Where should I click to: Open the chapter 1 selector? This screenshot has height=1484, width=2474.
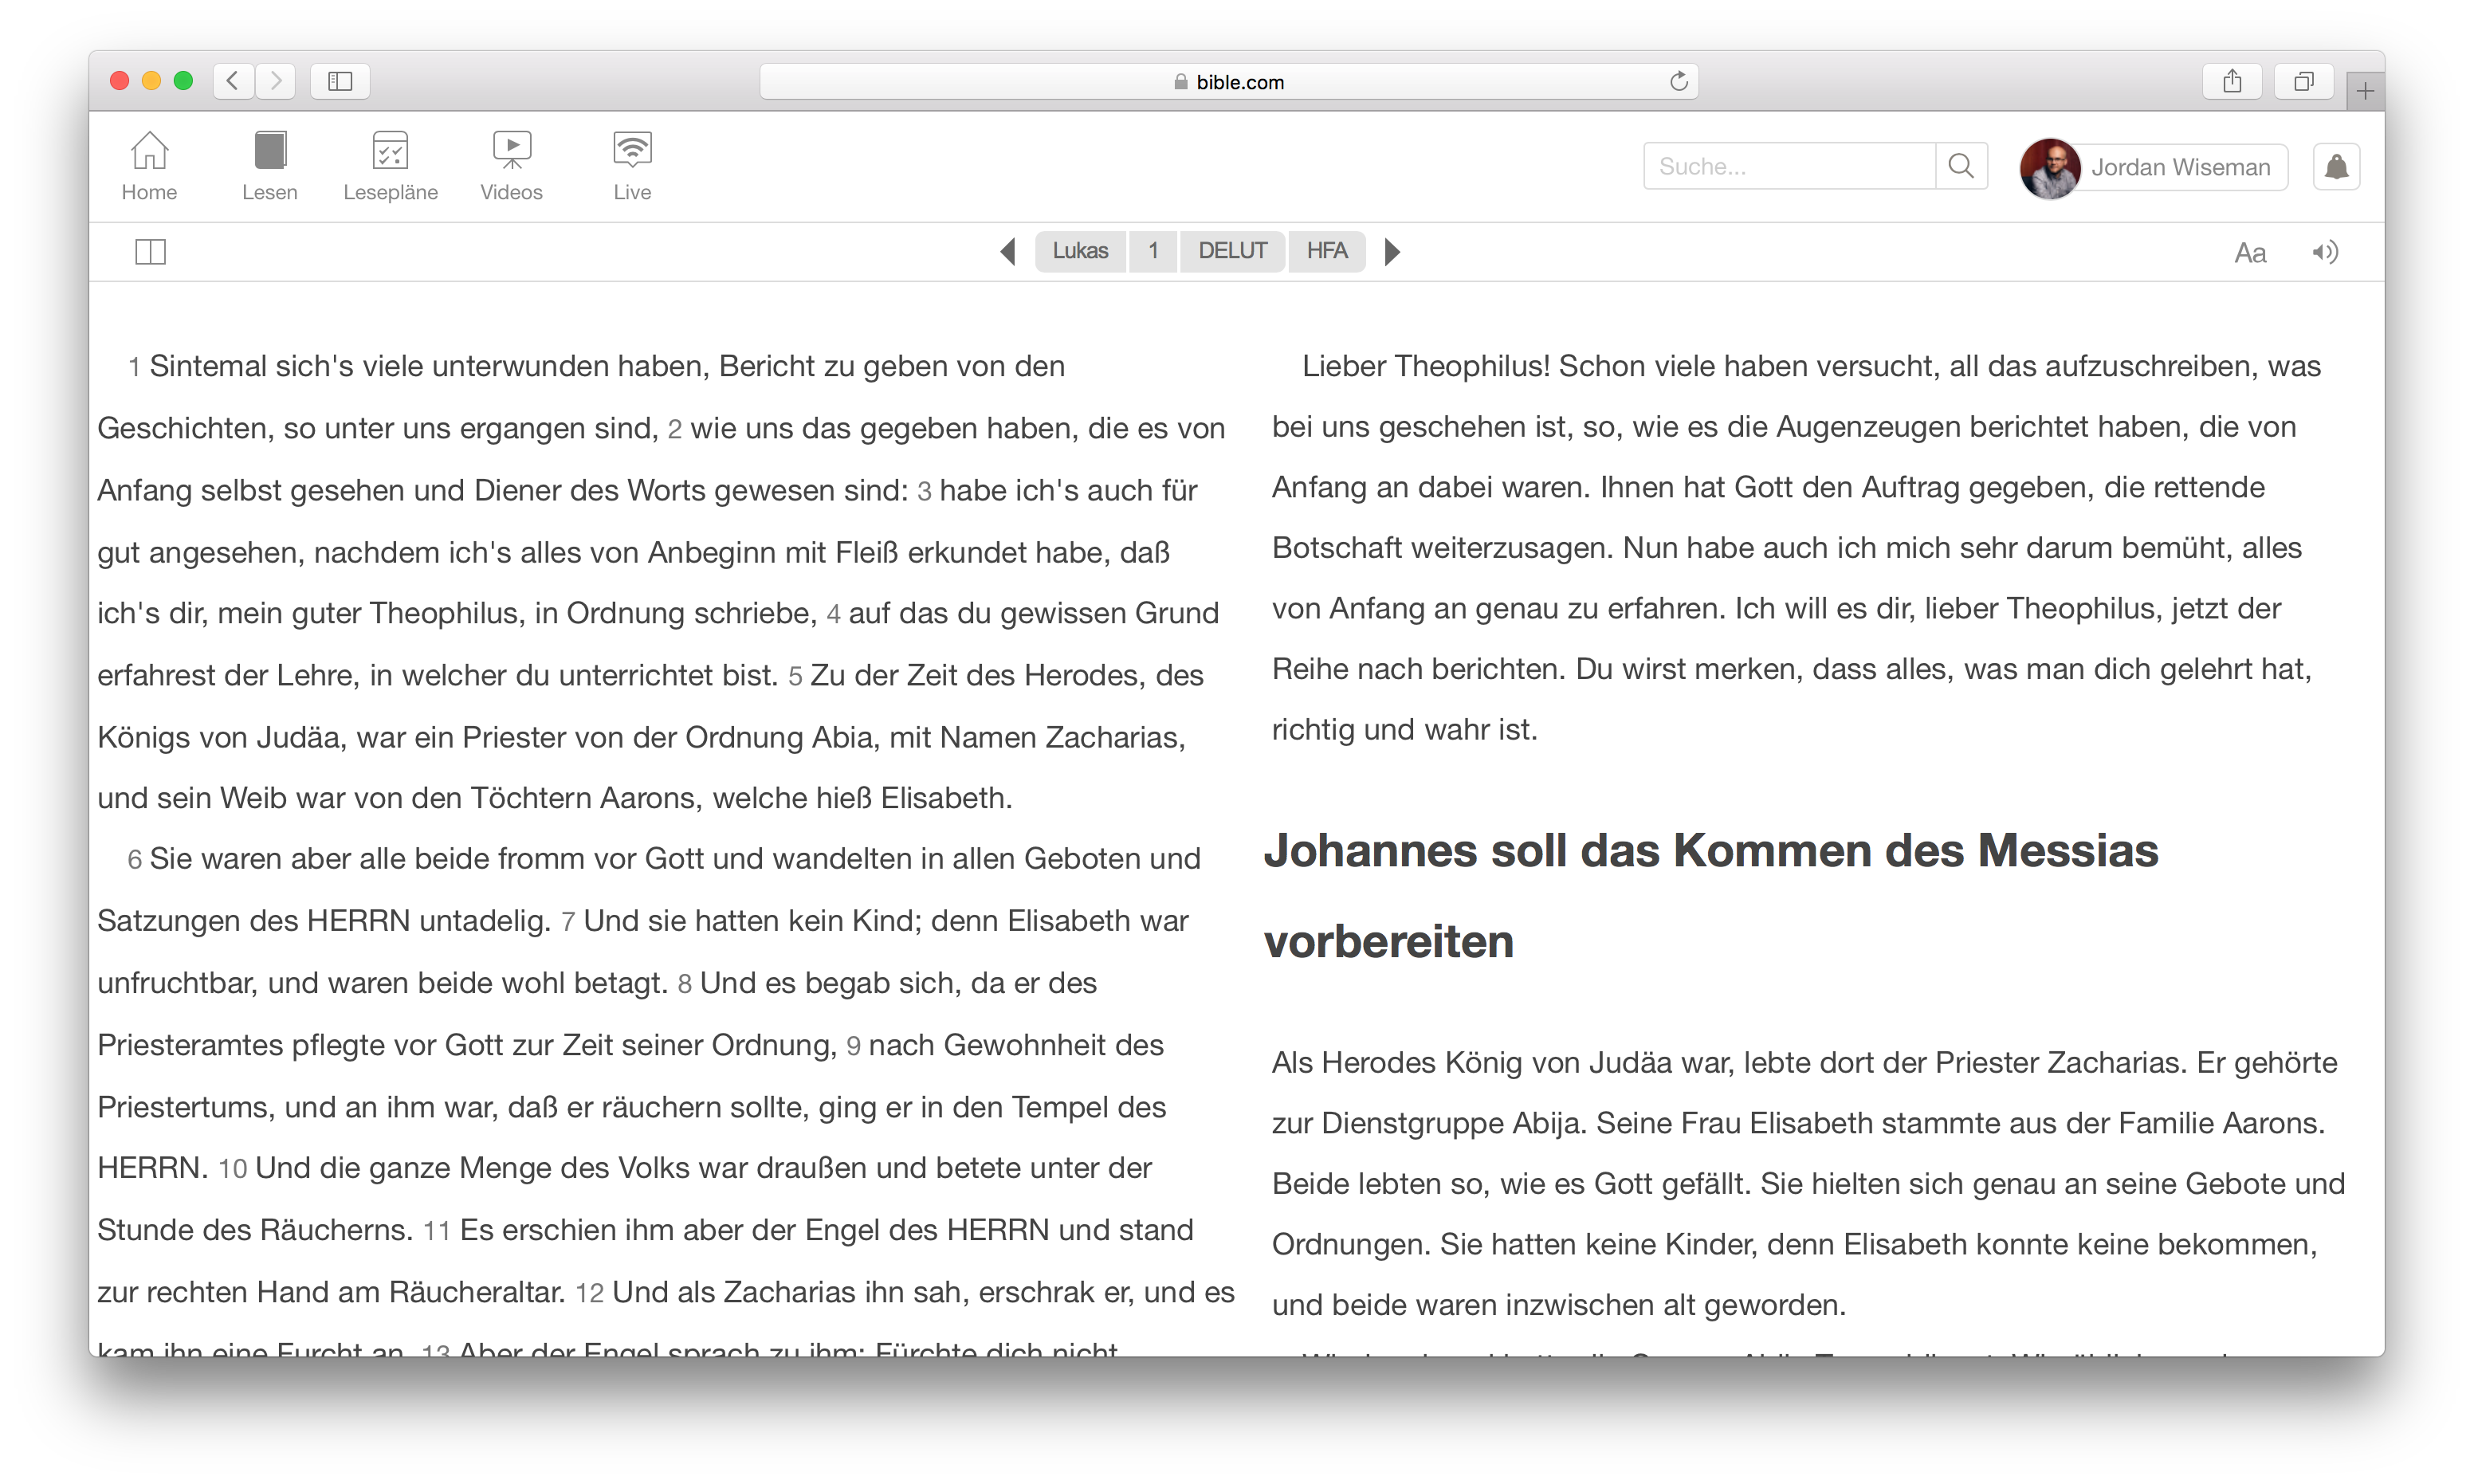(x=1153, y=251)
